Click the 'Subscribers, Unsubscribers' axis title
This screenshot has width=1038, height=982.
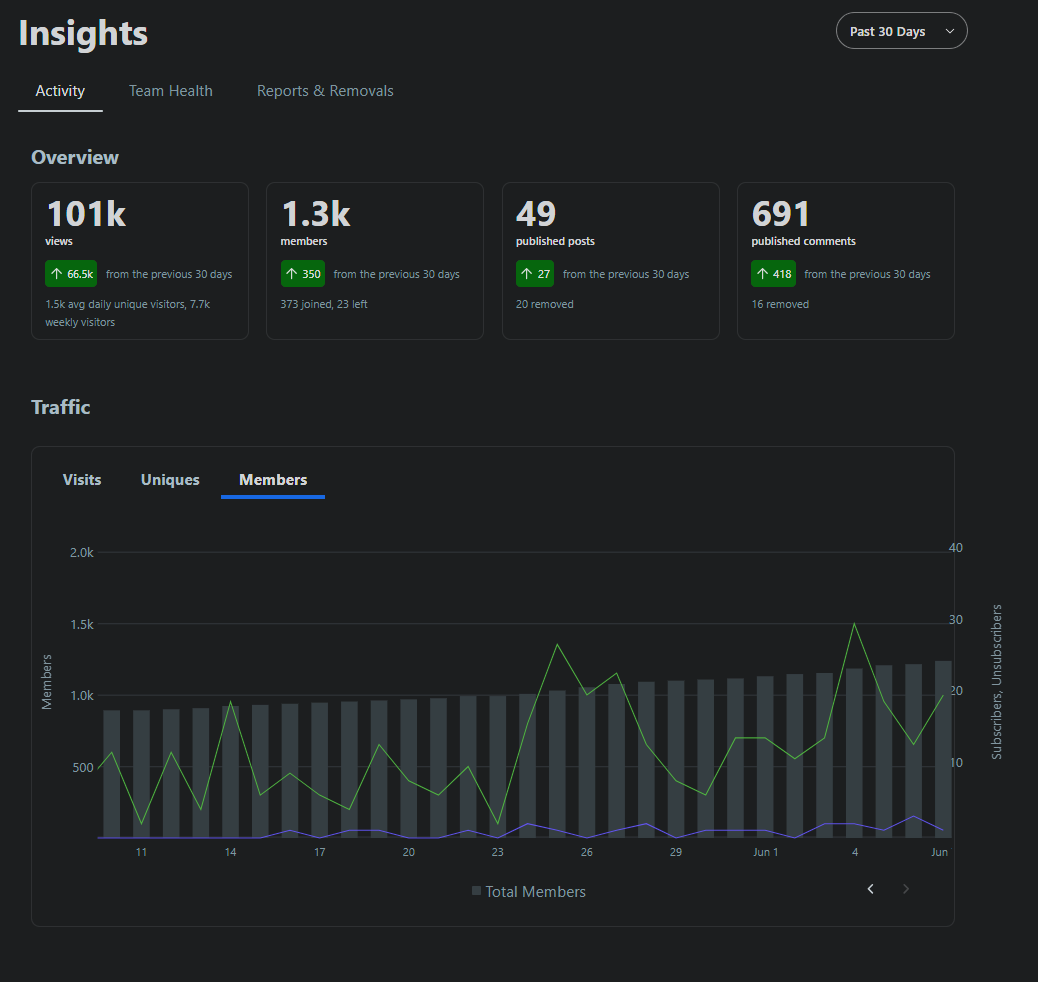[x=996, y=682]
